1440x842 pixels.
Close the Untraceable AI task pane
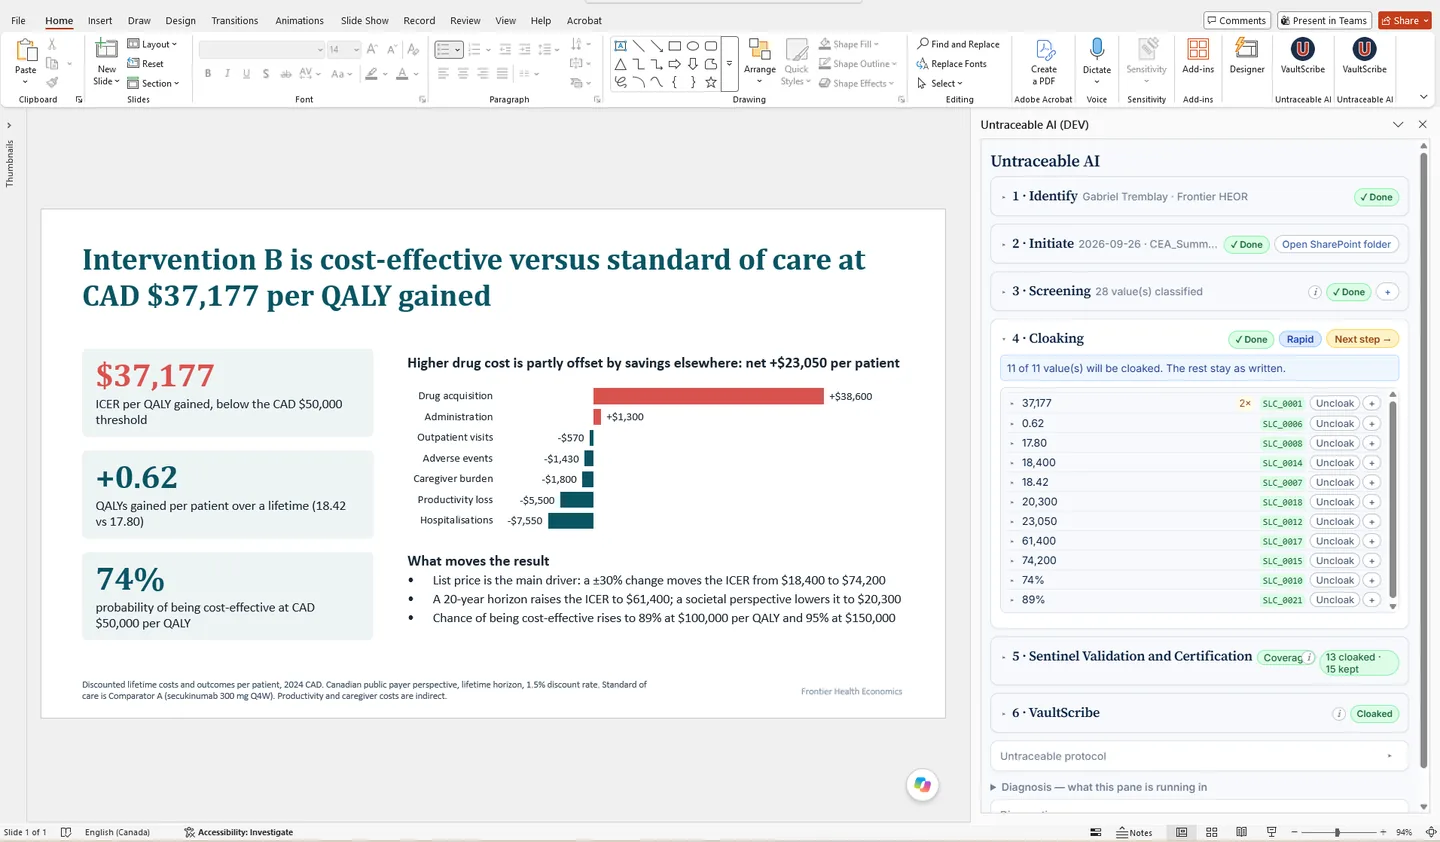point(1423,125)
